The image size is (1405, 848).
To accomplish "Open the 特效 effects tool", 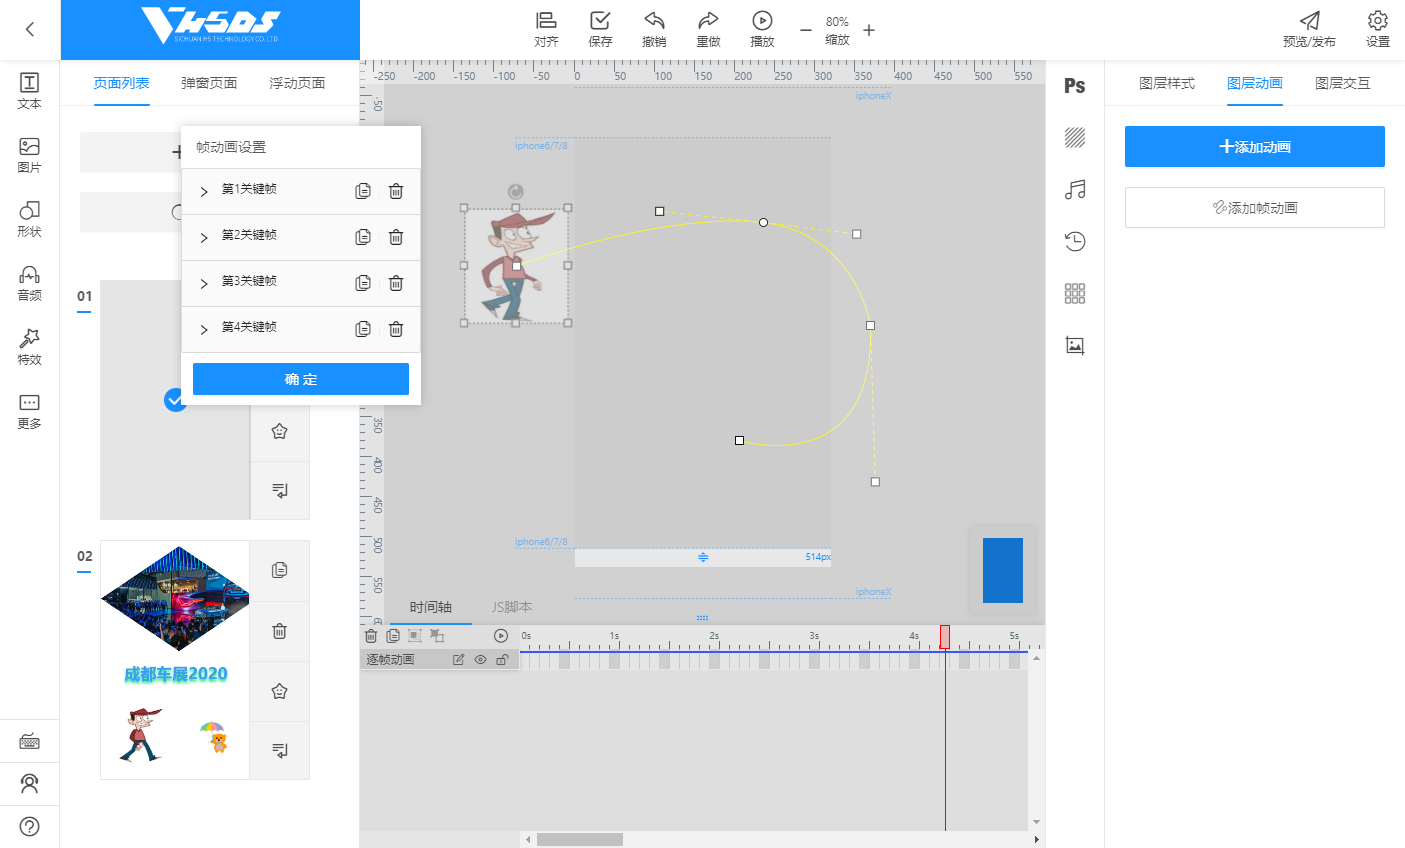I will (29, 346).
